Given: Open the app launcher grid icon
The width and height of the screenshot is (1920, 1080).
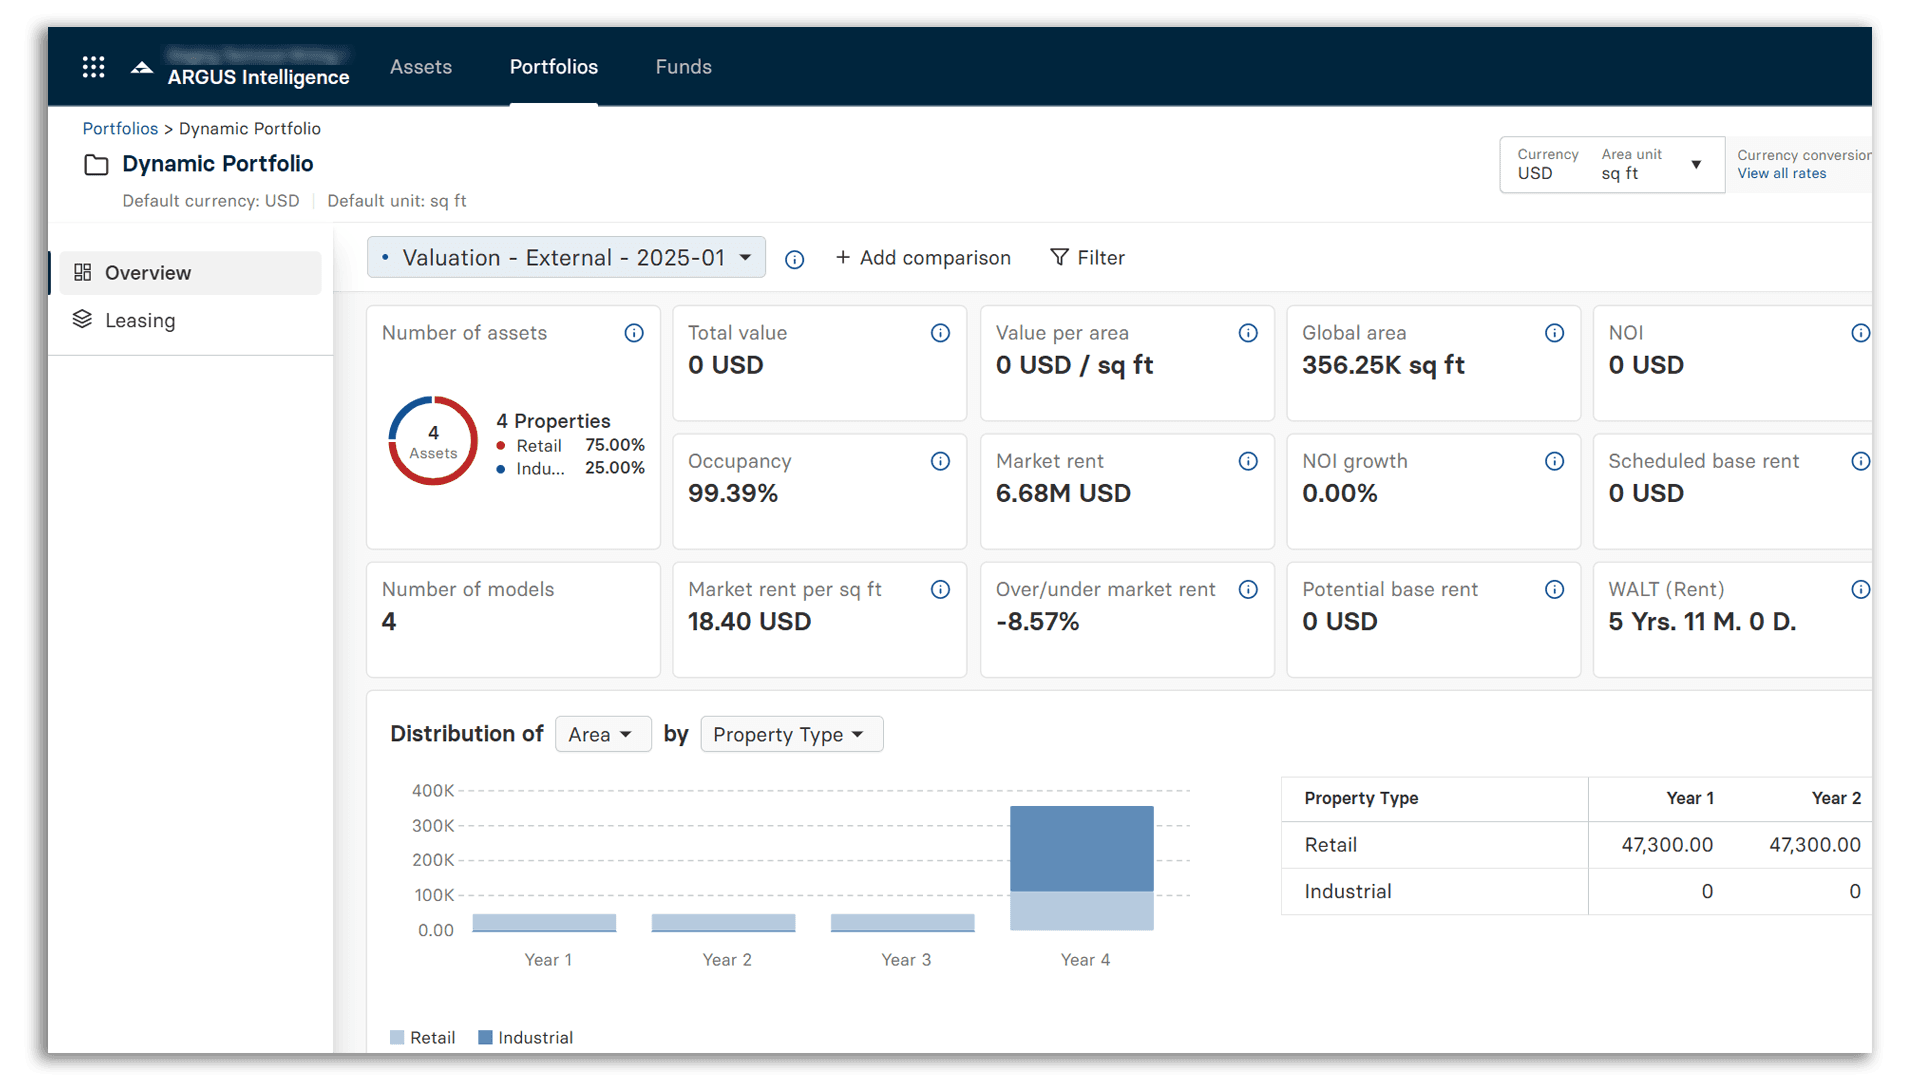Looking at the screenshot, I should pyautogui.click(x=93, y=66).
